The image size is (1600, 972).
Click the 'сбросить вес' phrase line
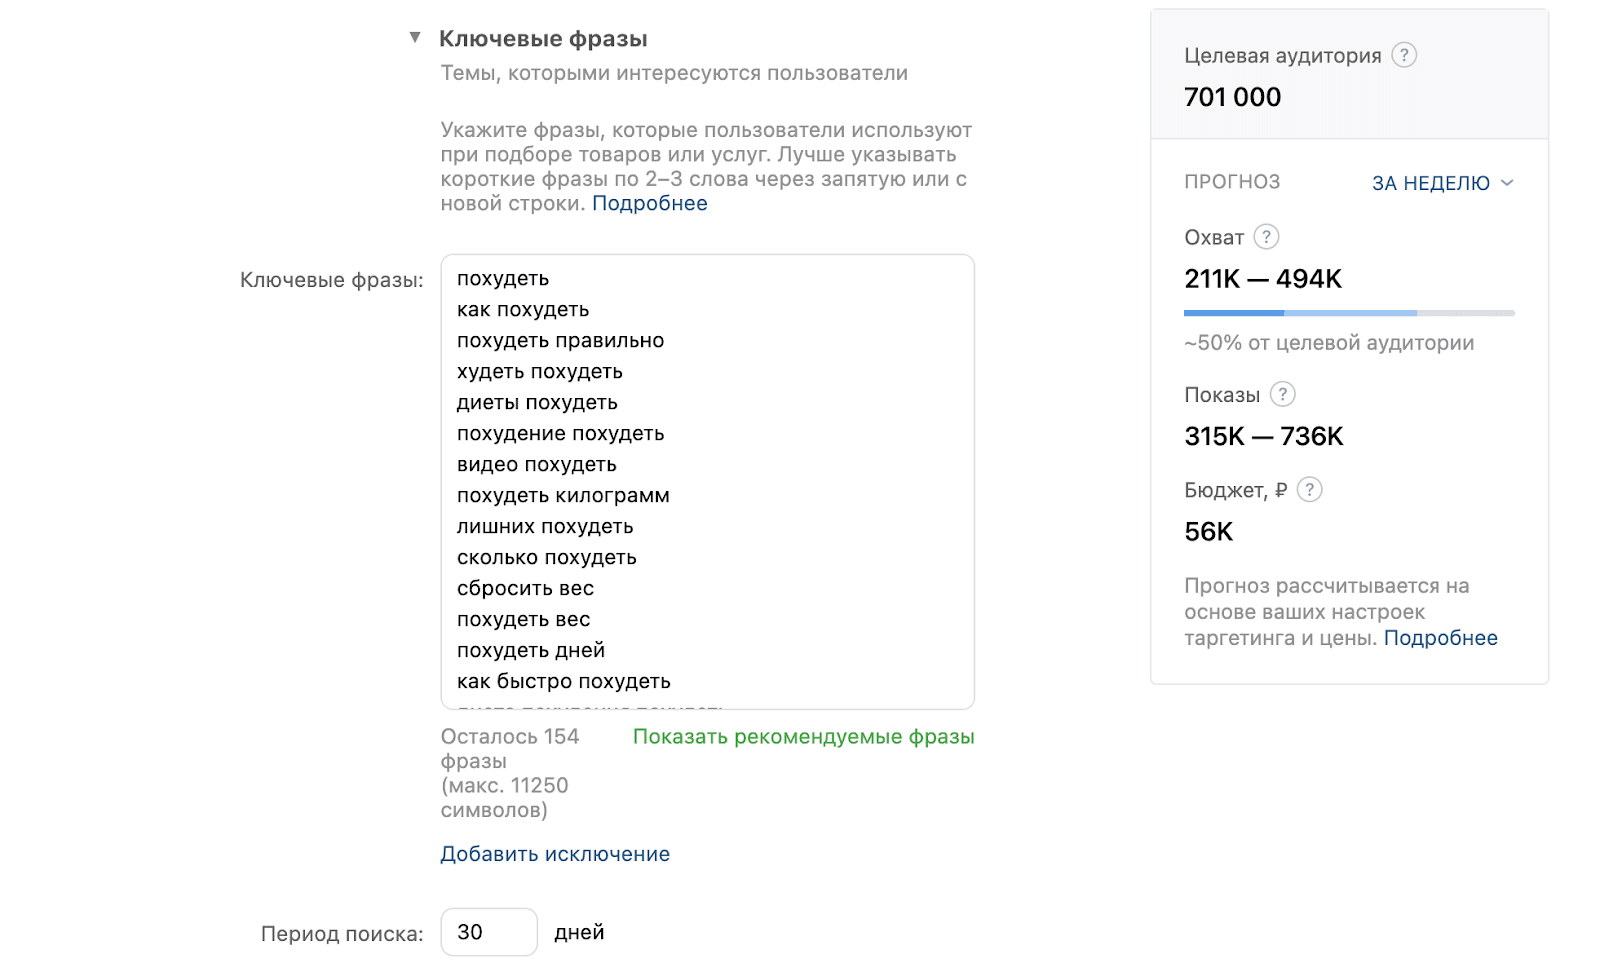click(525, 589)
